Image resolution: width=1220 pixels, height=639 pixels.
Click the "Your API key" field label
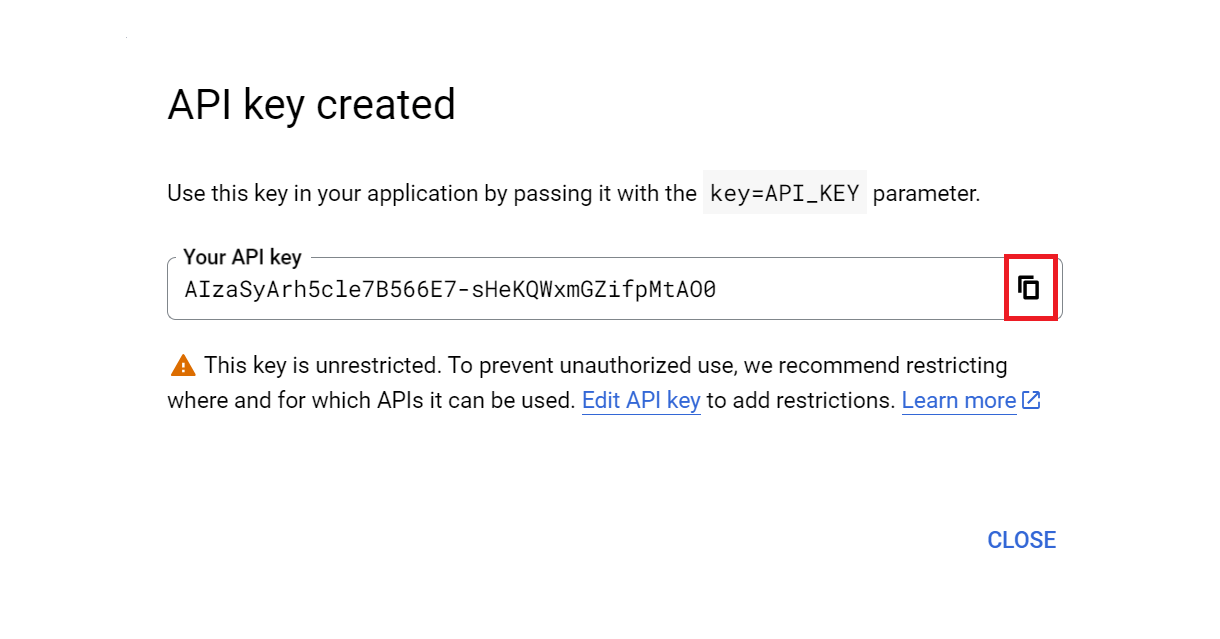242,257
